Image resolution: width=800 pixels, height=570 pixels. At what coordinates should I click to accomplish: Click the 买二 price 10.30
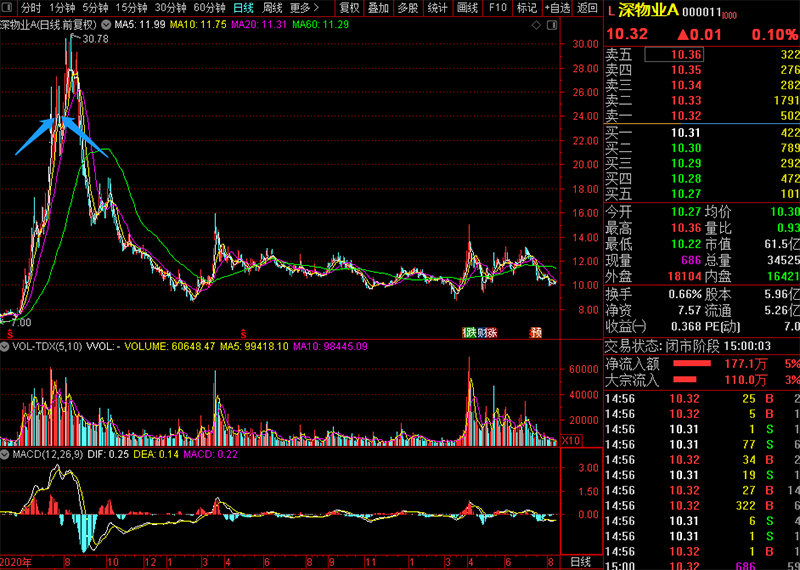point(686,148)
